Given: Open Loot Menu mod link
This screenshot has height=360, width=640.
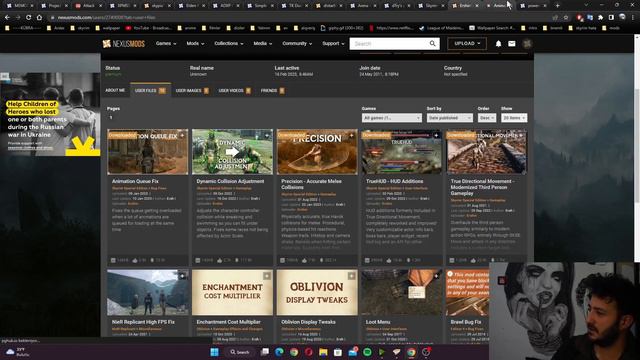Looking at the screenshot, I should click(x=378, y=322).
